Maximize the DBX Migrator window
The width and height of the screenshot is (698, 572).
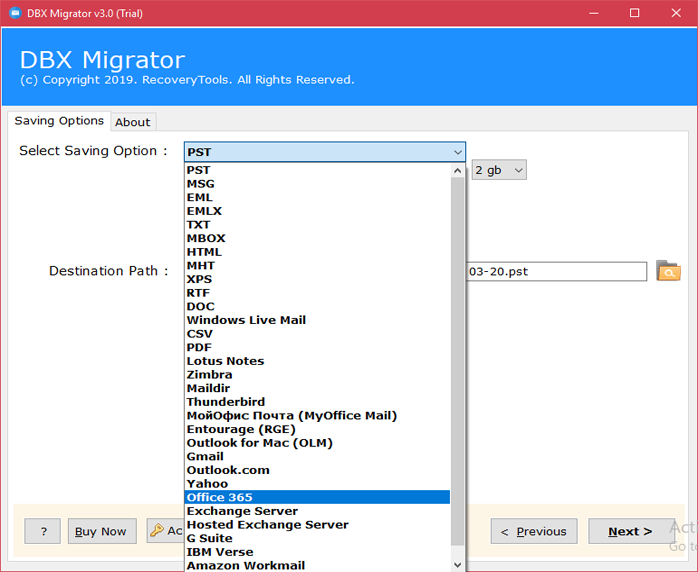(634, 13)
